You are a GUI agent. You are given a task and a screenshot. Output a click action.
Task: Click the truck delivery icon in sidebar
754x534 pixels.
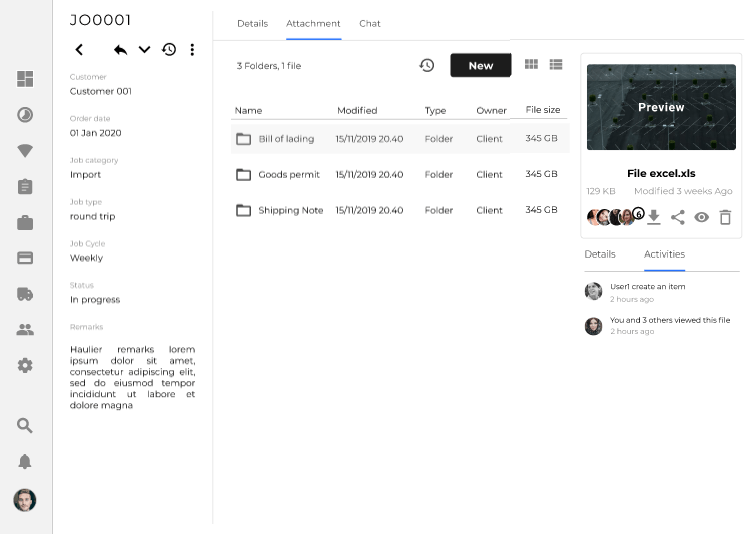(x=25, y=294)
